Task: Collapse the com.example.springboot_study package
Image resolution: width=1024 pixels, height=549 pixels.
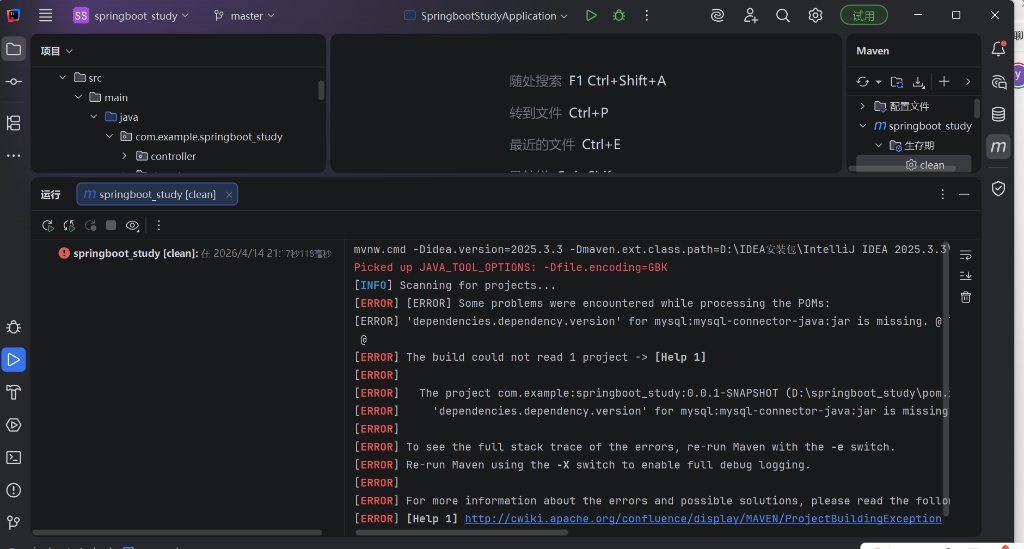Action: pos(109,136)
